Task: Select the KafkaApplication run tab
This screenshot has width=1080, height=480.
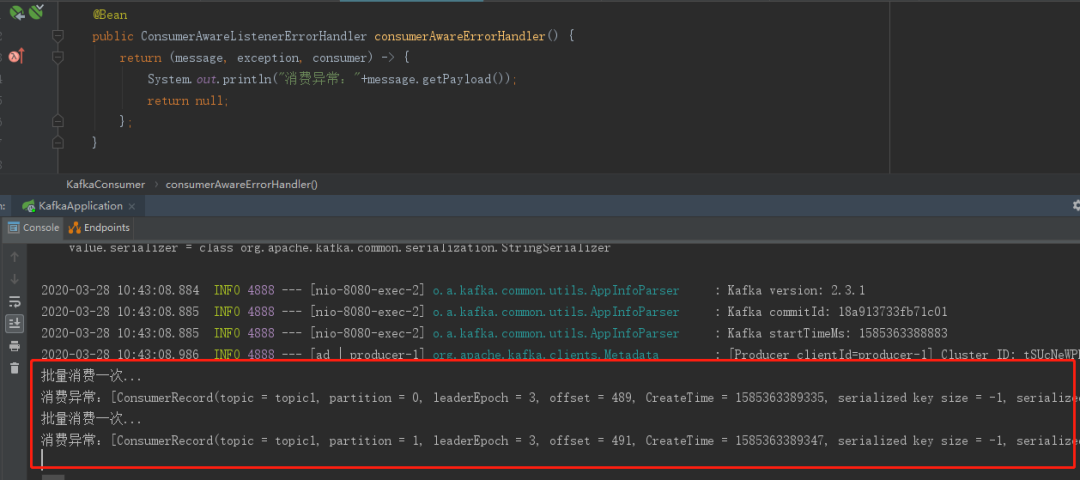Action: click(x=79, y=206)
